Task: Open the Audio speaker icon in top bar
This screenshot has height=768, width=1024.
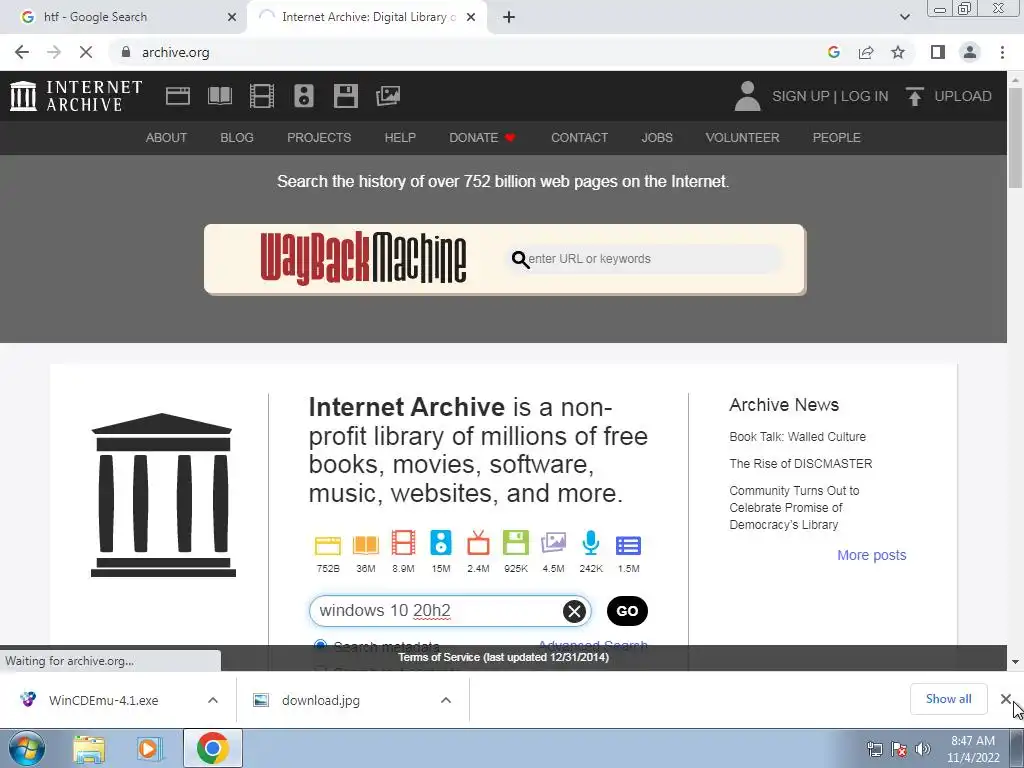Action: [304, 96]
